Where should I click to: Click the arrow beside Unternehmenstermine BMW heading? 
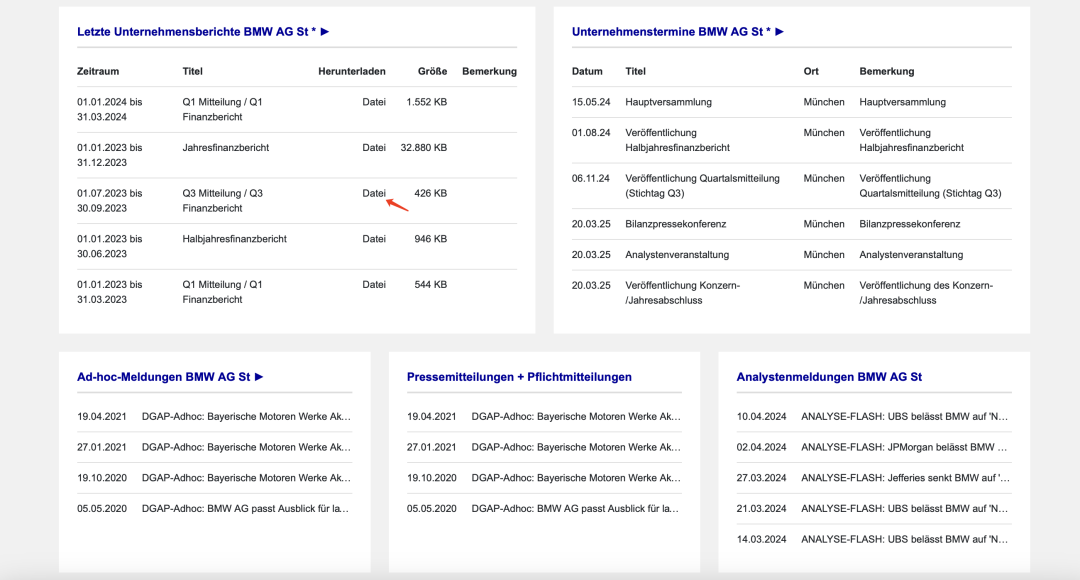[x=780, y=32]
